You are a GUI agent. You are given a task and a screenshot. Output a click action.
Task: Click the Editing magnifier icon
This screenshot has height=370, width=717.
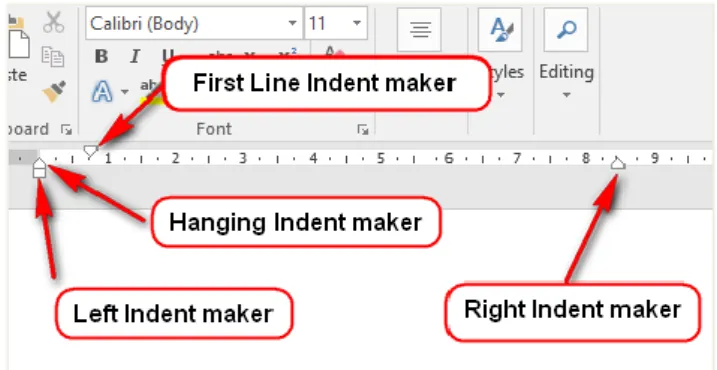click(x=566, y=30)
